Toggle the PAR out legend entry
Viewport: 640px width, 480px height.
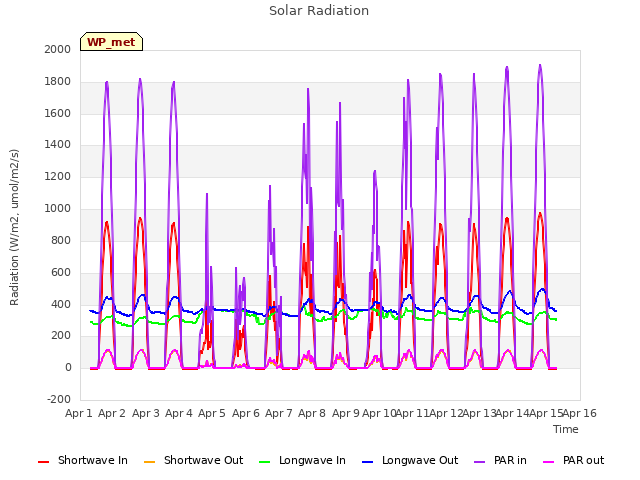573,460
